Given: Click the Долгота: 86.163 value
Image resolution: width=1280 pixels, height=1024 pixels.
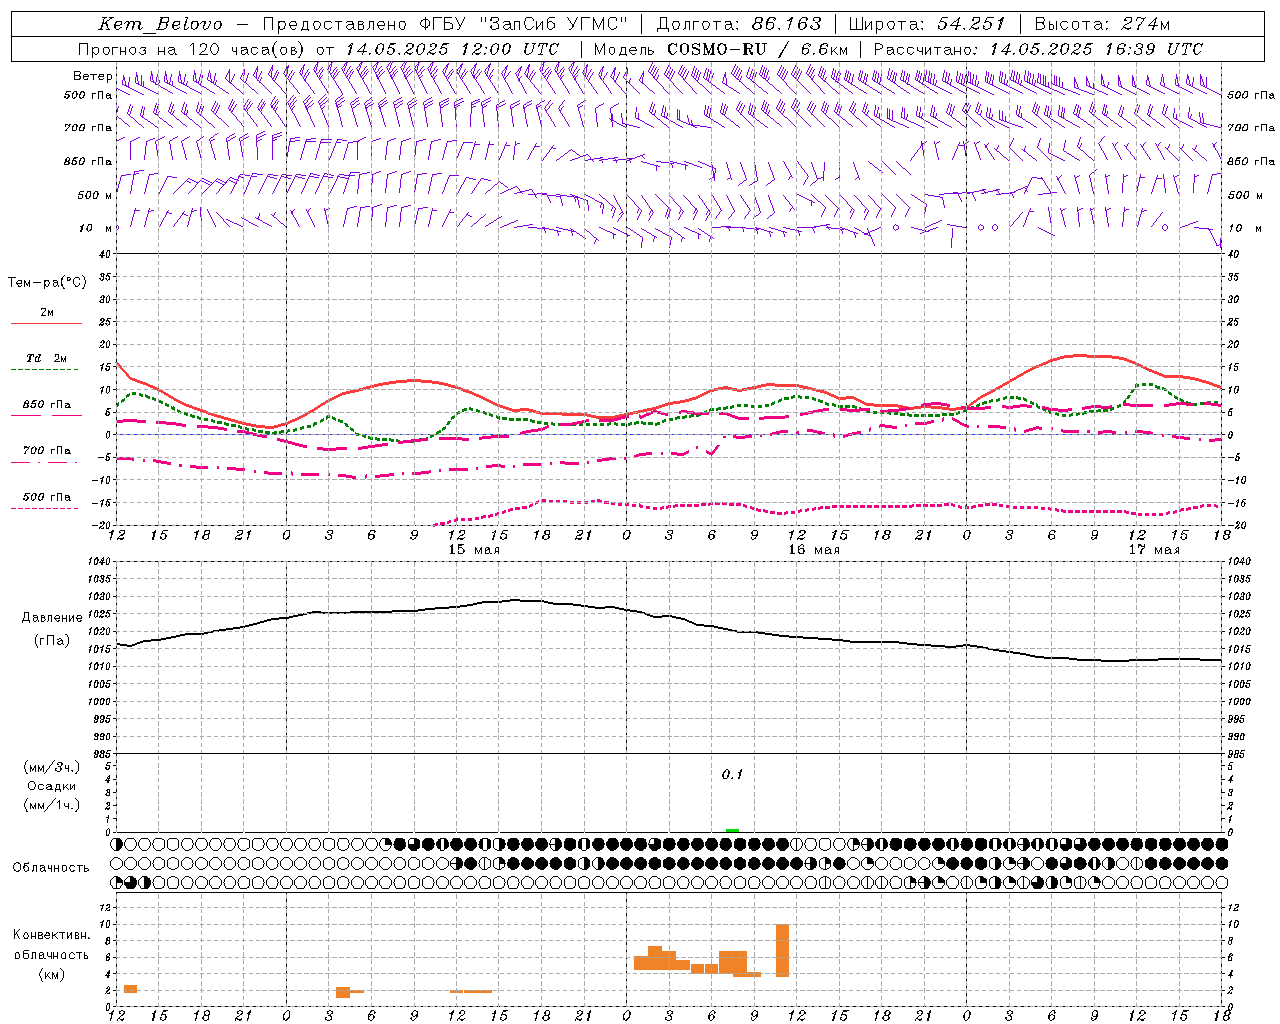Looking at the screenshot, I should [x=739, y=24].
